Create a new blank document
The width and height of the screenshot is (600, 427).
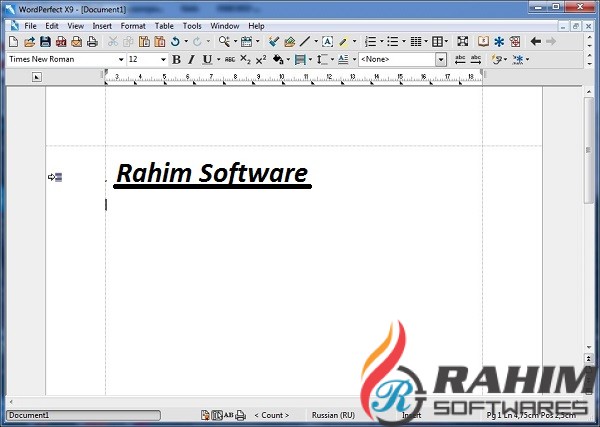tap(13, 41)
